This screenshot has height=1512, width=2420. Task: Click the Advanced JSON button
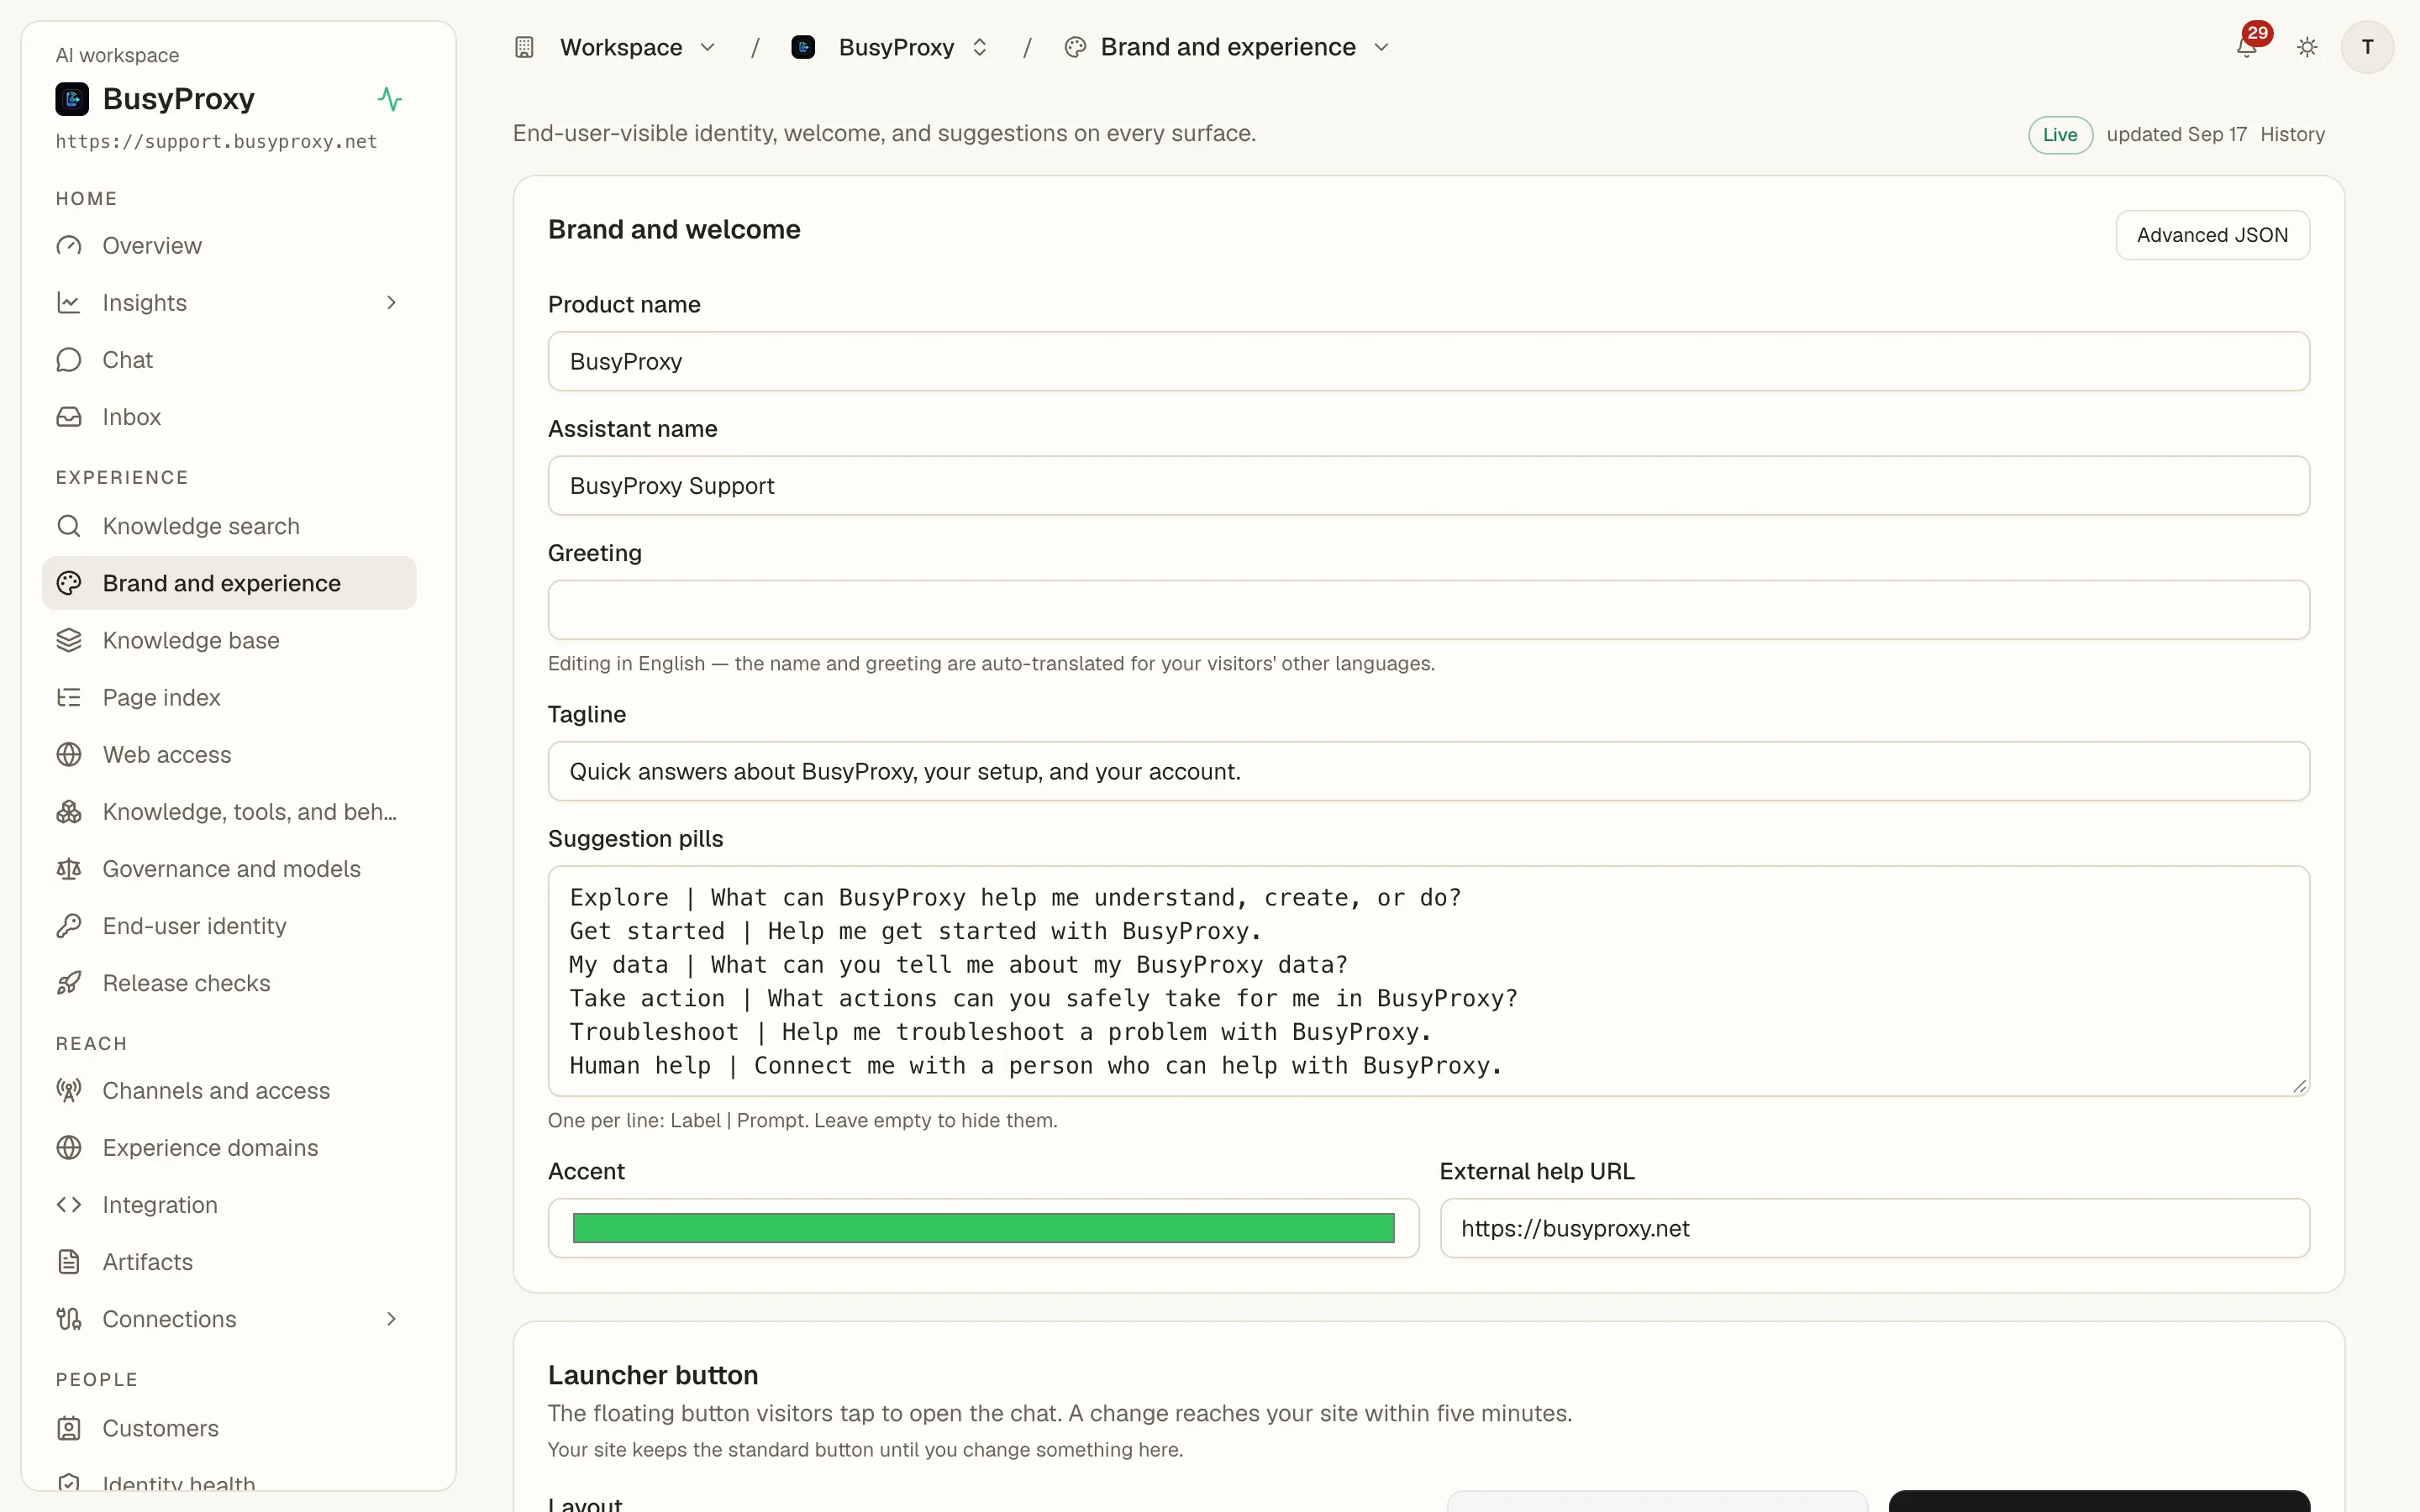click(2212, 235)
